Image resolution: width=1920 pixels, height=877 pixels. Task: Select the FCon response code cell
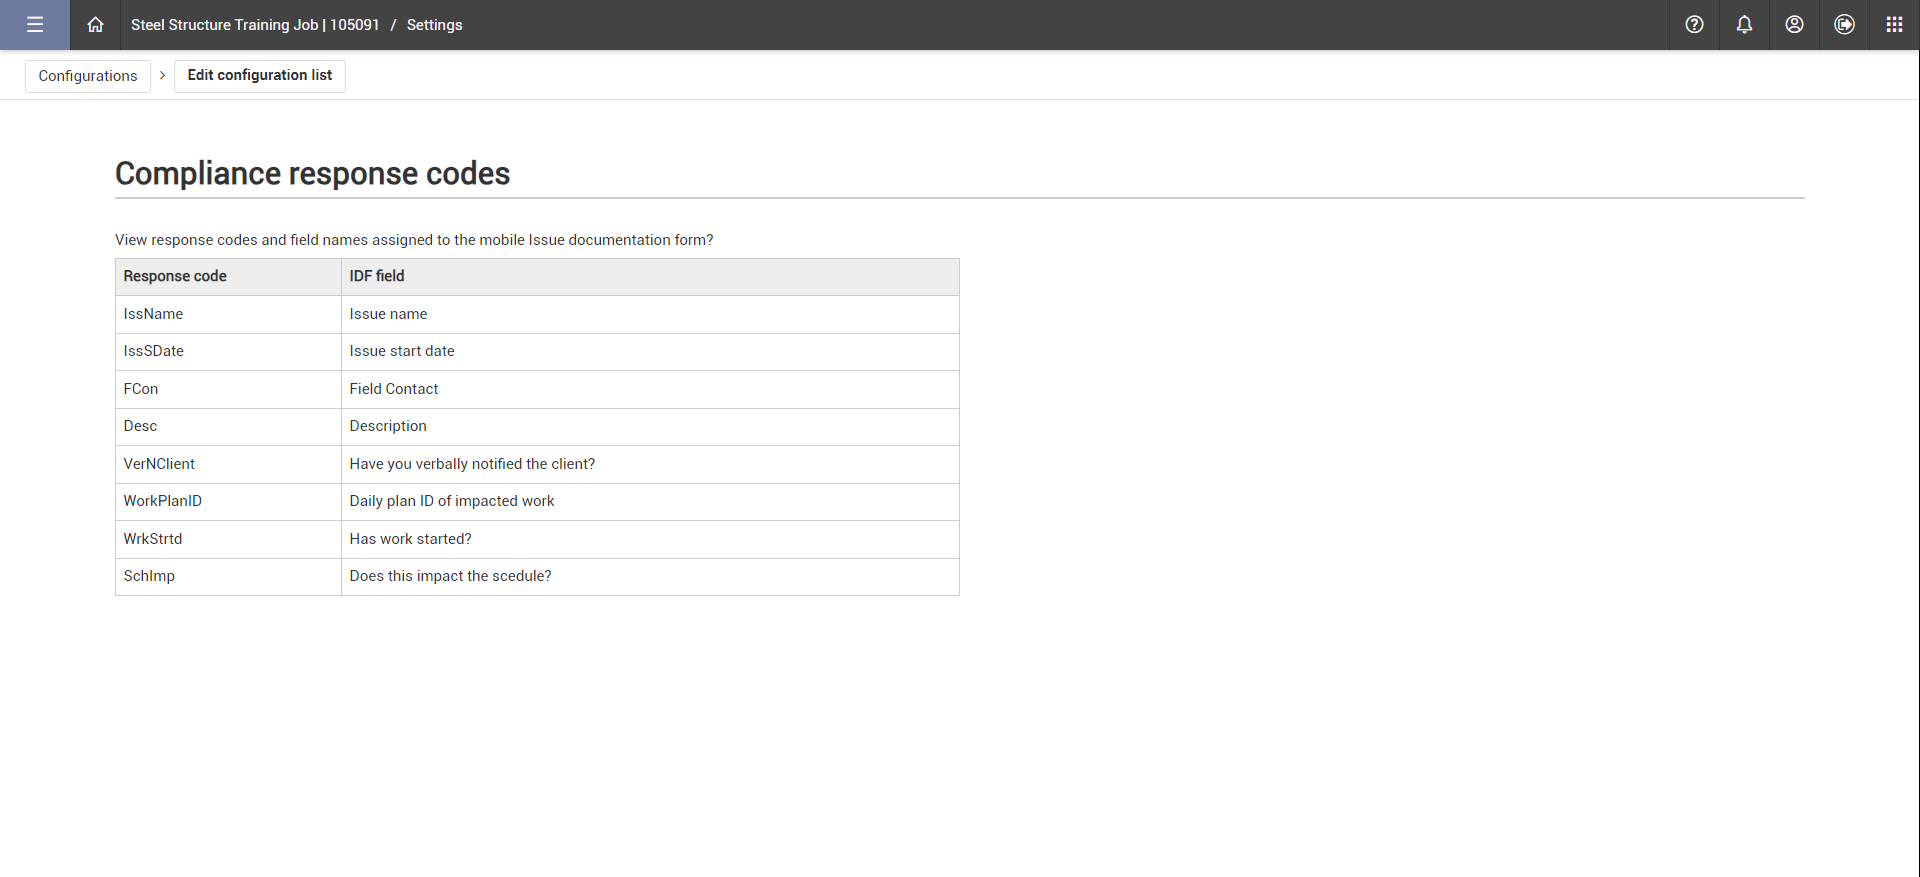tap(141, 389)
